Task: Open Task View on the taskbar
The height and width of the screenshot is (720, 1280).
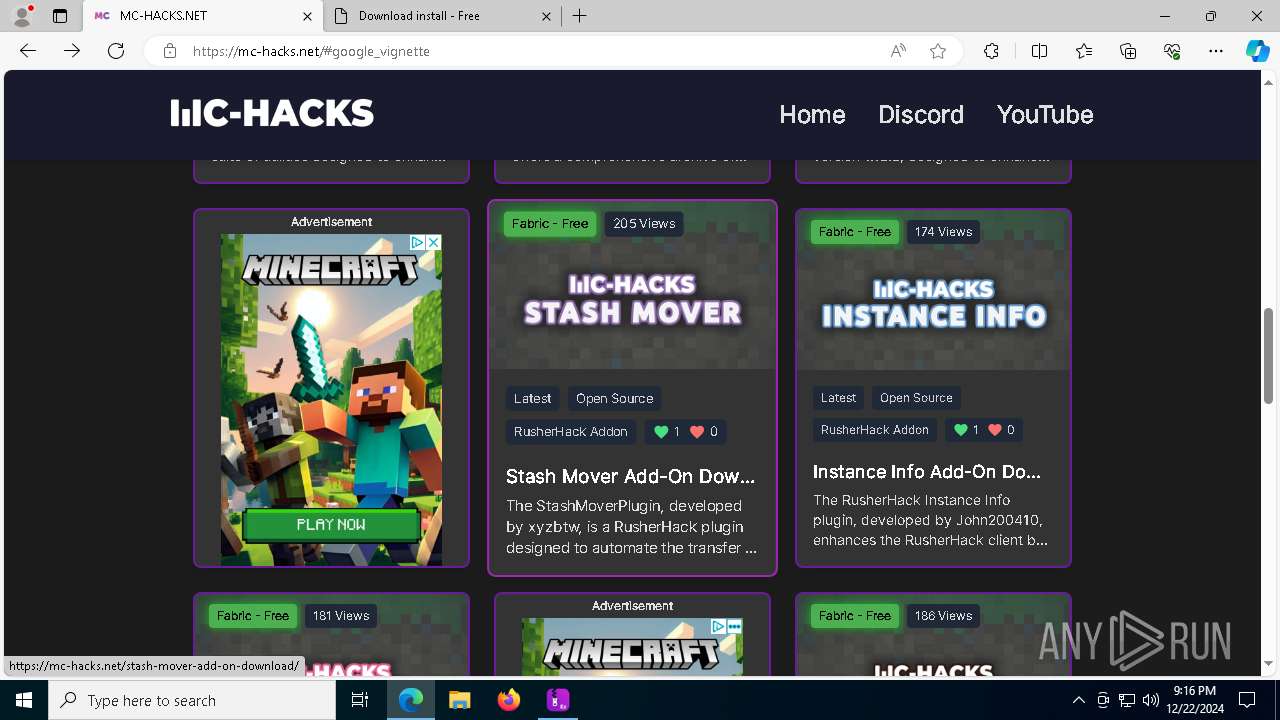Action: click(x=360, y=700)
